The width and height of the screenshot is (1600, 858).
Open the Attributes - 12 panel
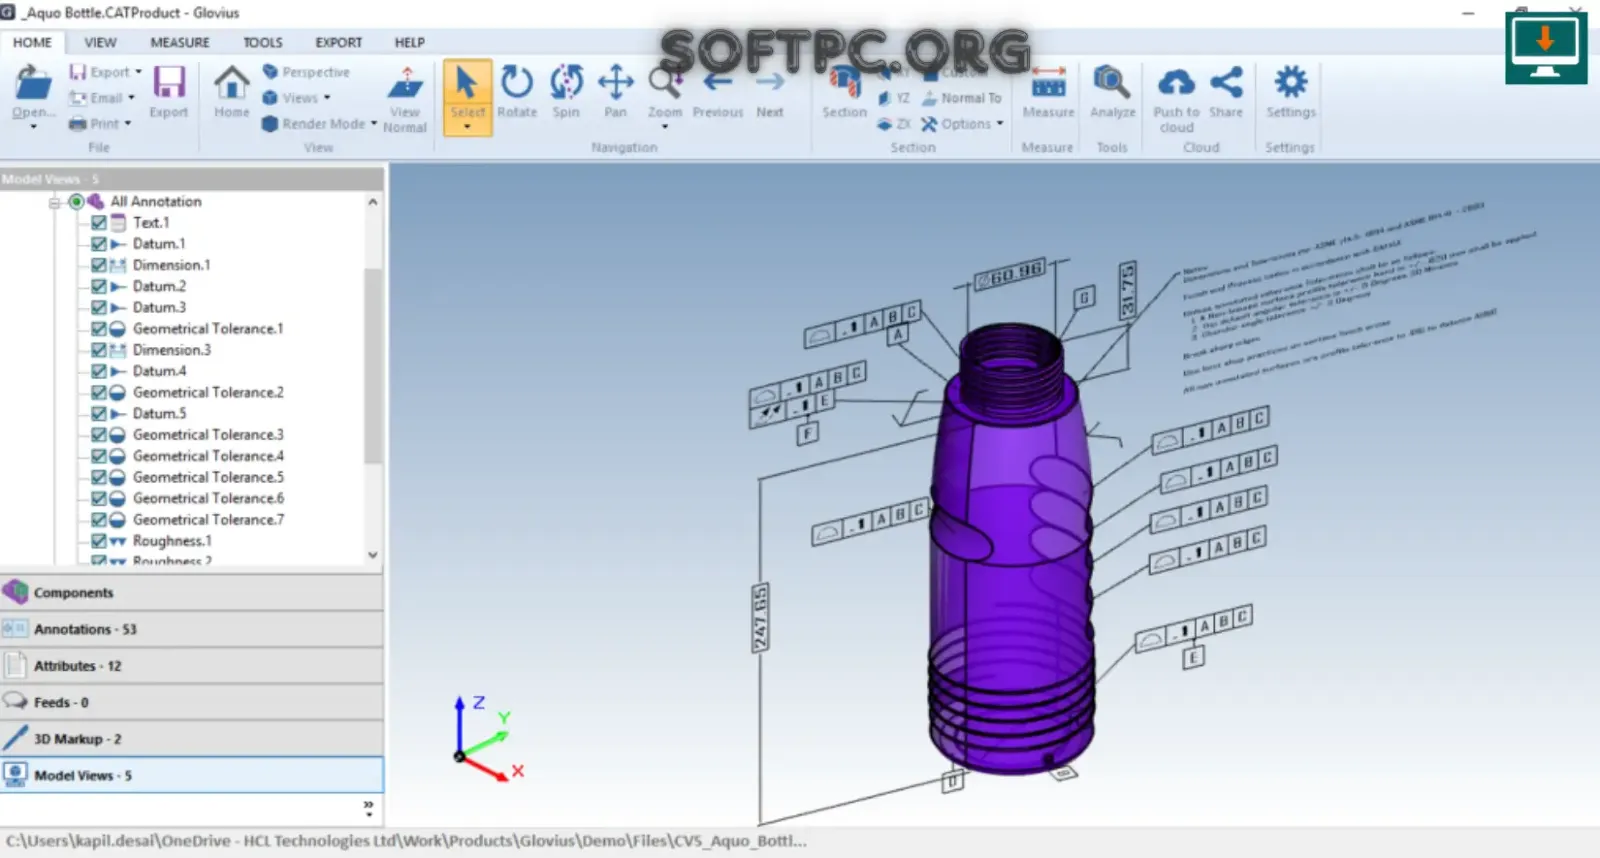pyautogui.click(x=192, y=666)
